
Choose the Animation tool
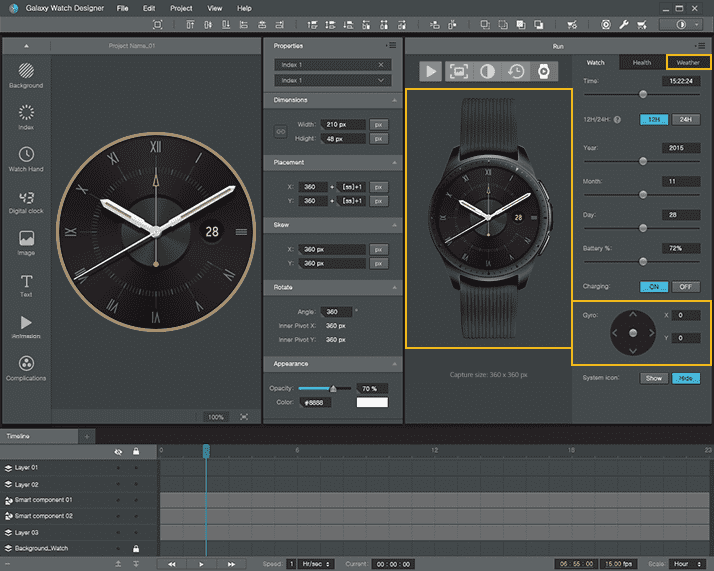click(x=26, y=324)
